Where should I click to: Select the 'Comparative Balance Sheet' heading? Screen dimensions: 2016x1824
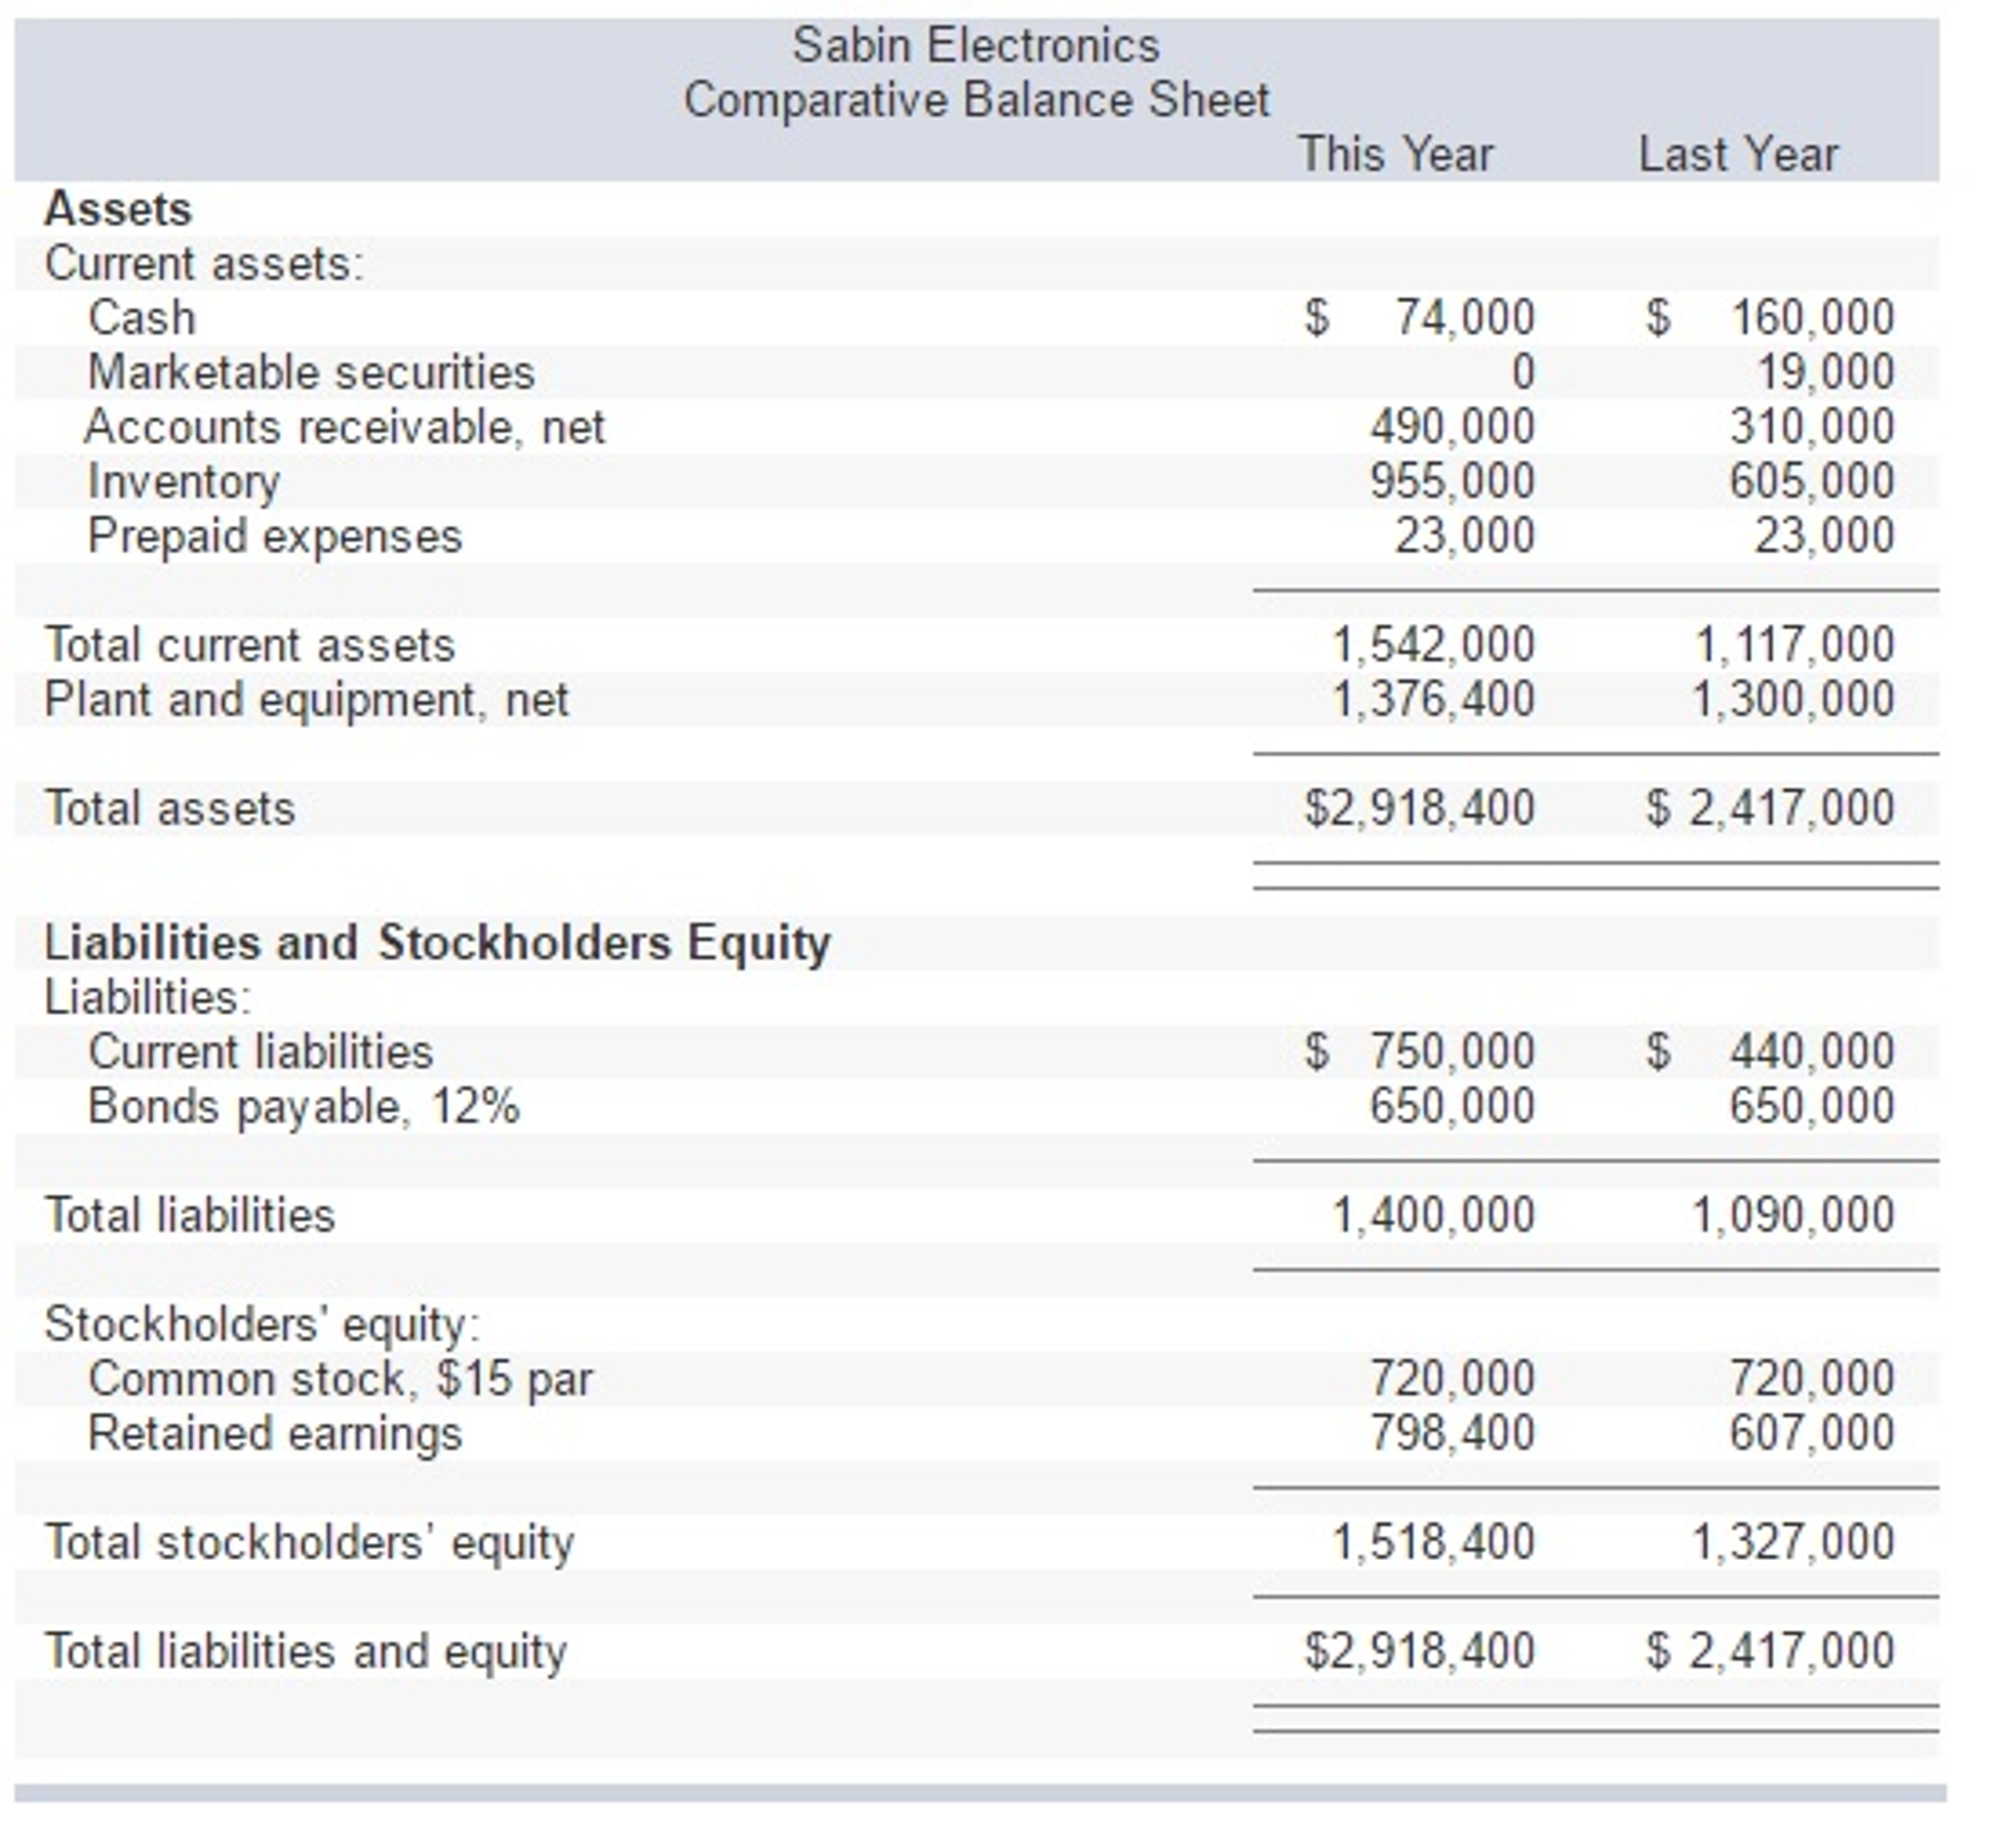(x=976, y=101)
